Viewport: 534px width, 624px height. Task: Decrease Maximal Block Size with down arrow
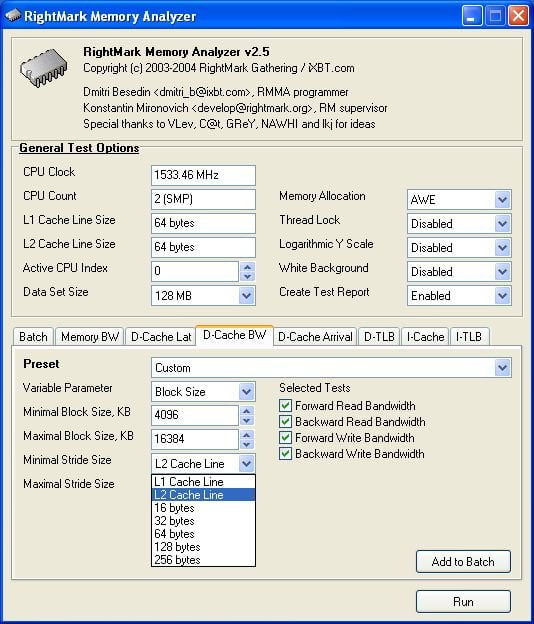pyautogui.click(x=247, y=444)
